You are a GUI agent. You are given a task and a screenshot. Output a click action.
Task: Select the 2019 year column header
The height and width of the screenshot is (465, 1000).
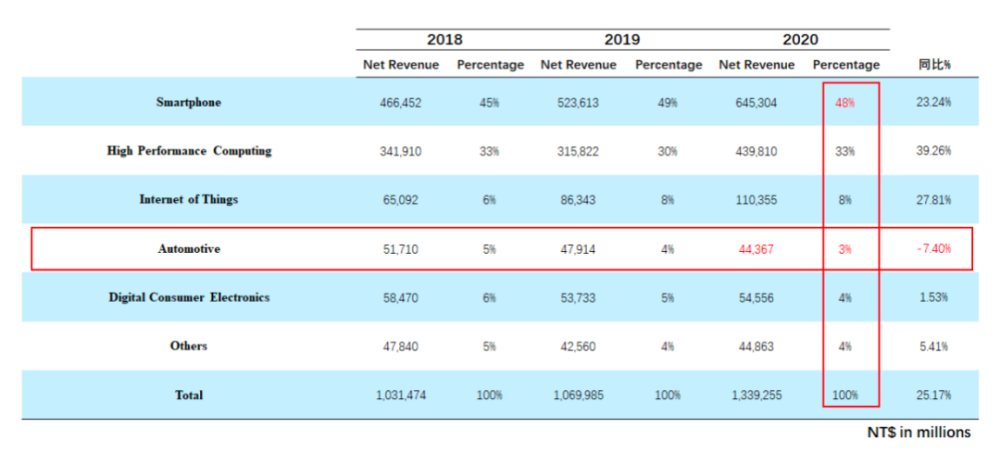tap(622, 40)
